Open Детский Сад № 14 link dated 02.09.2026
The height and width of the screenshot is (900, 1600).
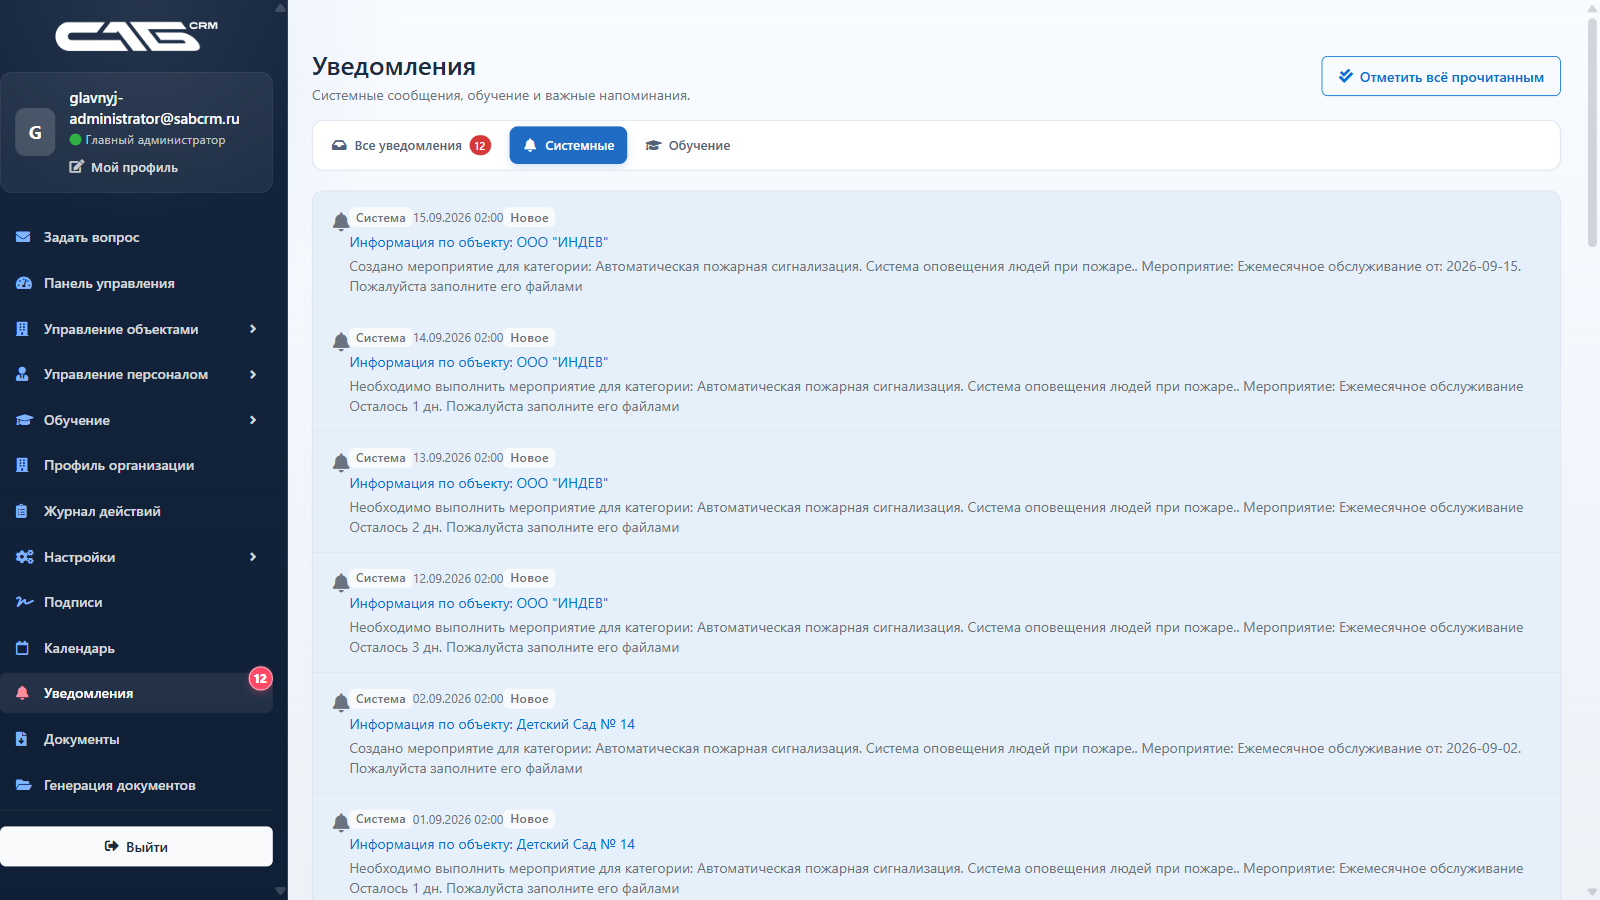pyautogui.click(x=492, y=724)
